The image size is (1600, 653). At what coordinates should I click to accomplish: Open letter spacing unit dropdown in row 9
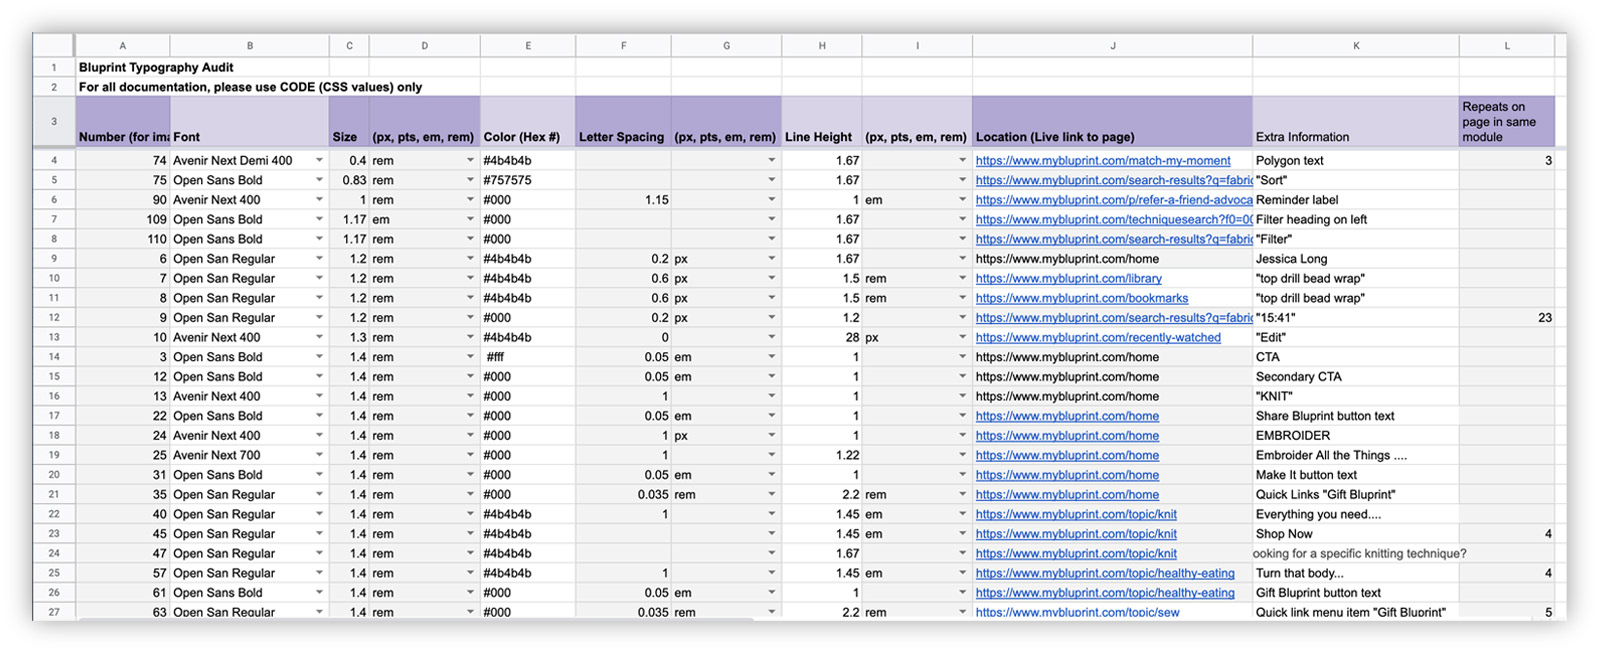[771, 259]
